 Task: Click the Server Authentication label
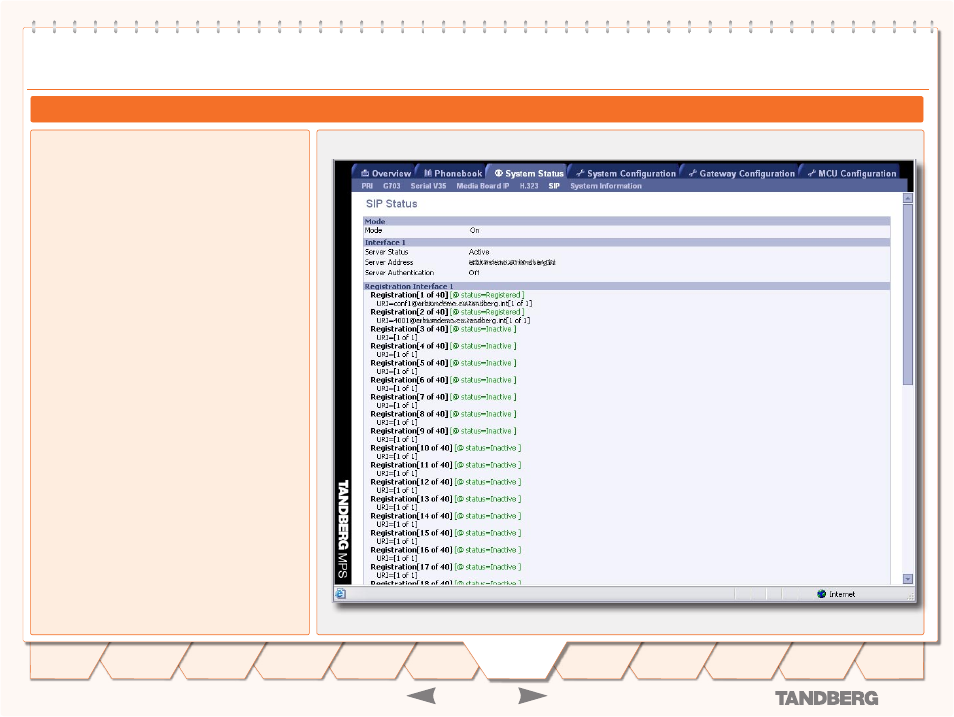click(x=399, y=273)
